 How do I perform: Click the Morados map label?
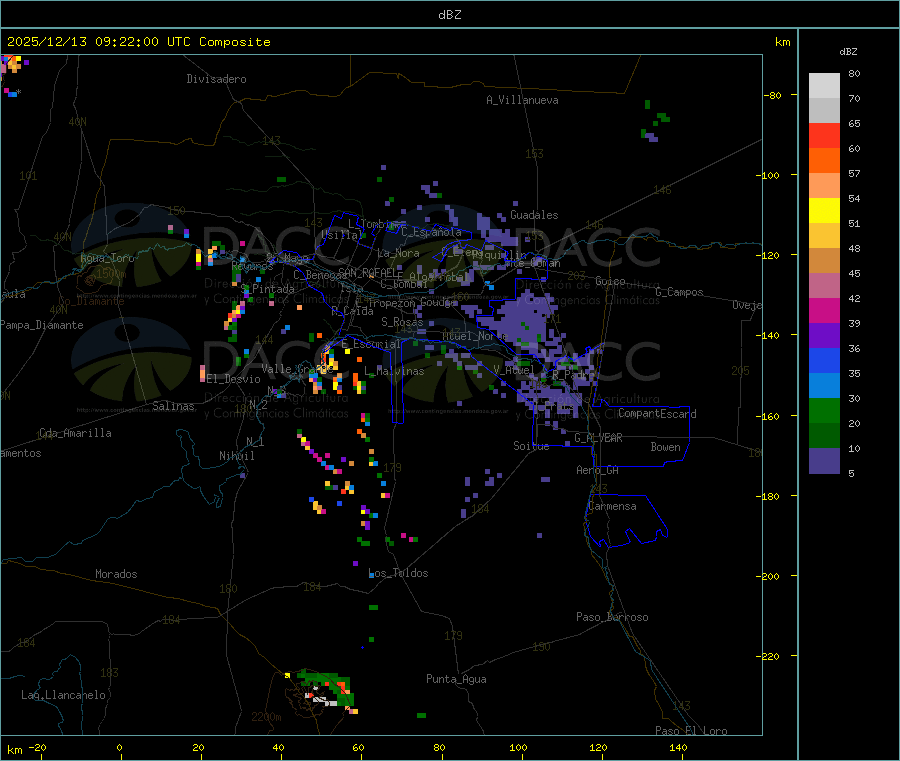click(x=117, y=574)
